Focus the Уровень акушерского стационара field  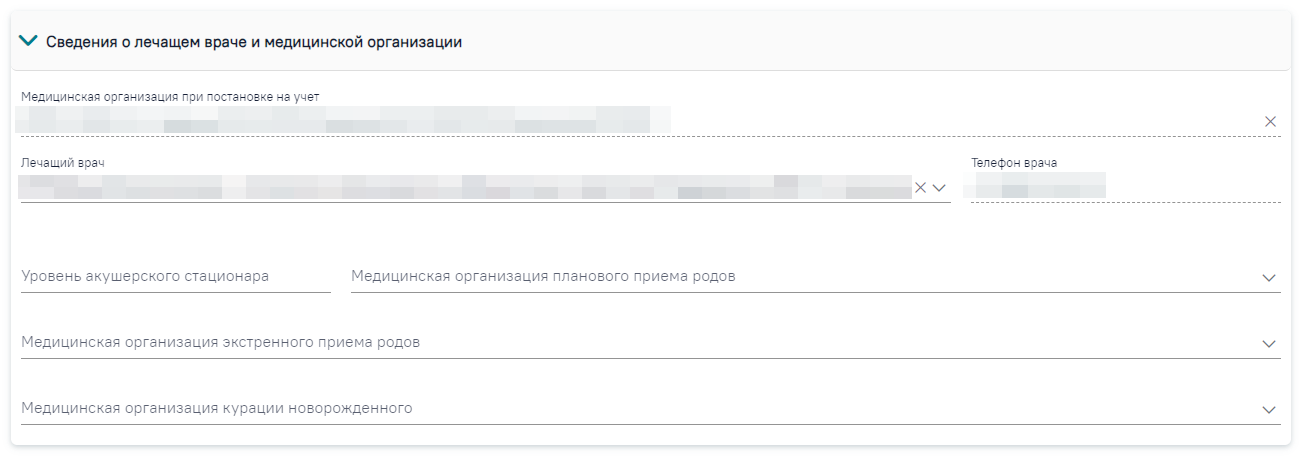(176, 276)
